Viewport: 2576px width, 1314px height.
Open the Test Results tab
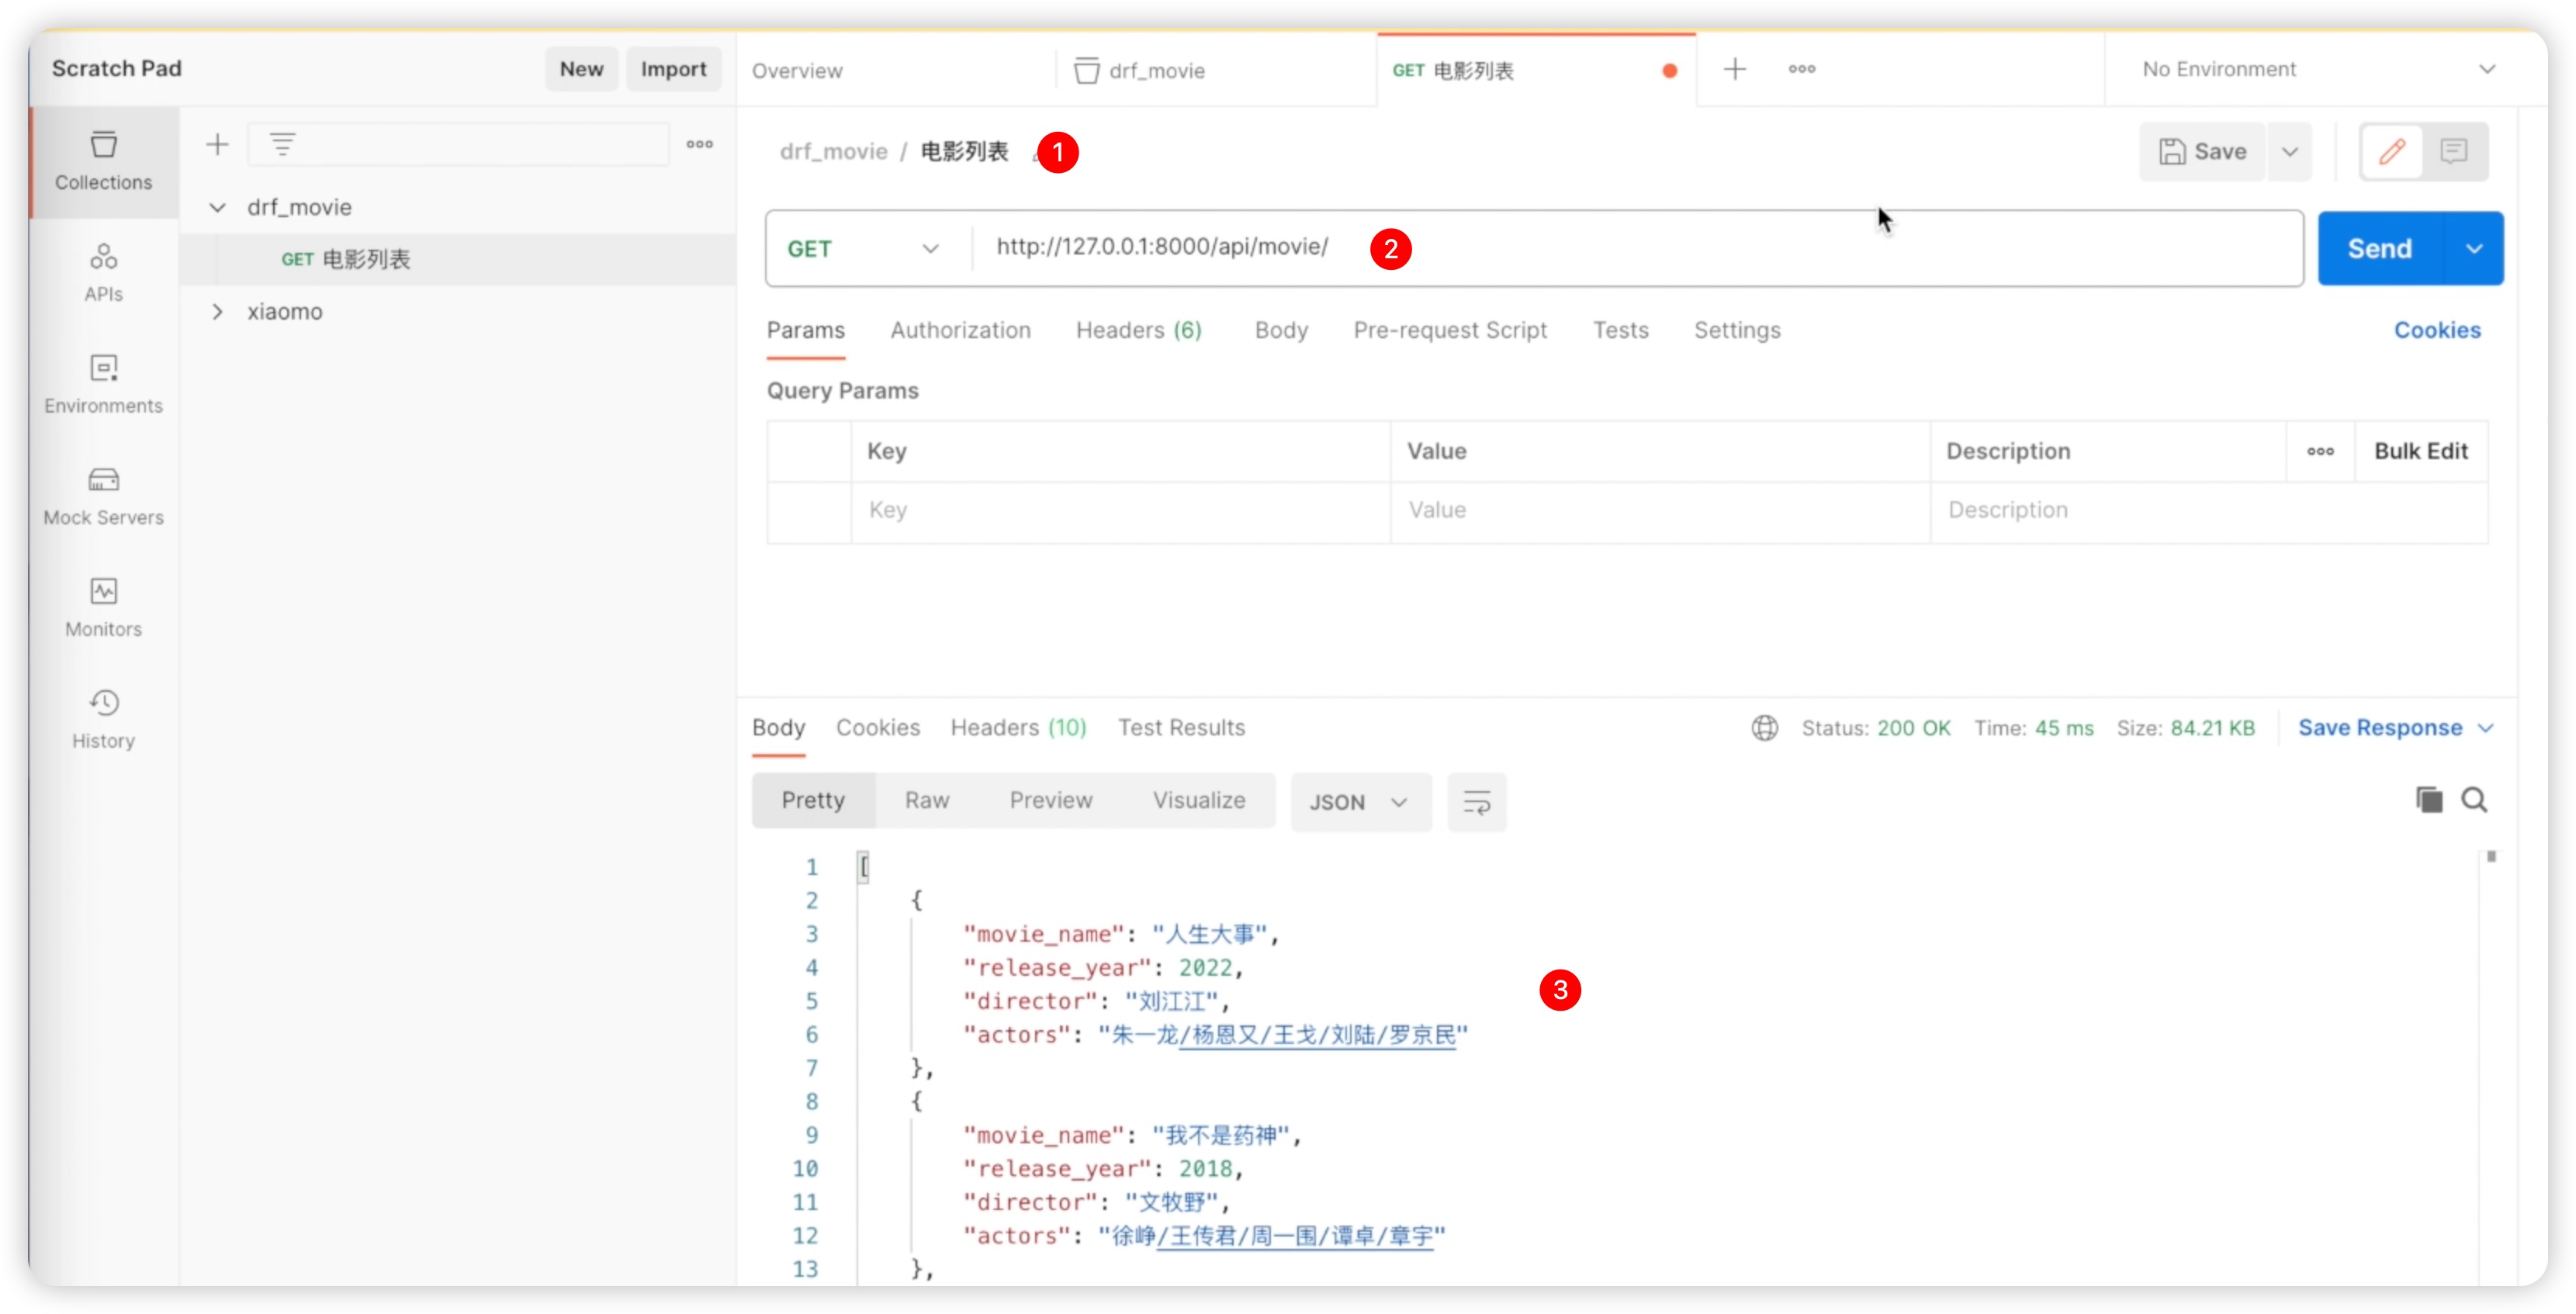click(1181, 728)
